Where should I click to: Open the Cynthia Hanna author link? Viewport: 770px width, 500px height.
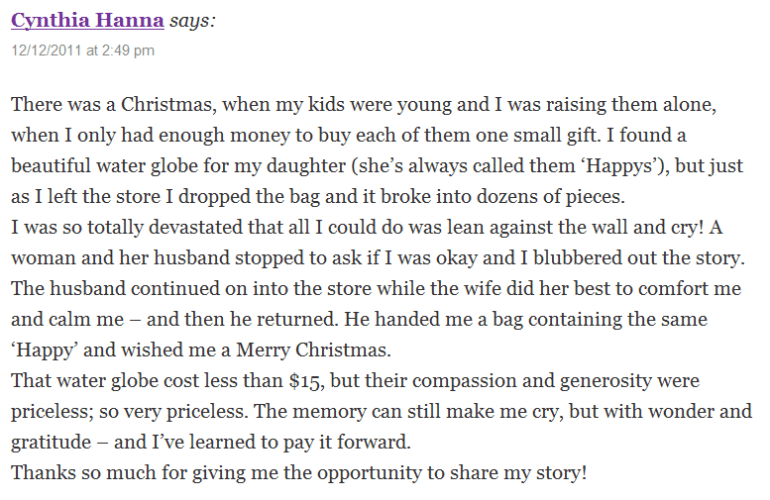87,20
